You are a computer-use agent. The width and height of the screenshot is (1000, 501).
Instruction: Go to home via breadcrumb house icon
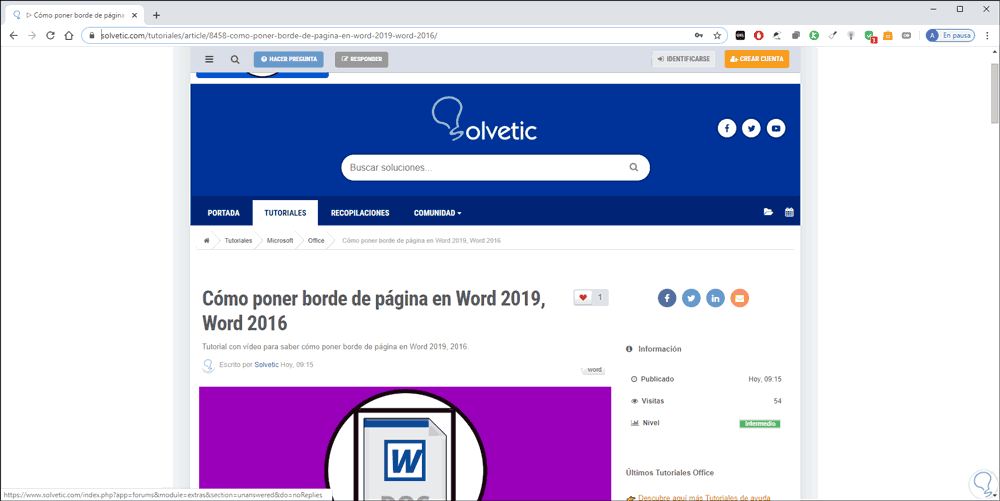click(x=207, y=241)
